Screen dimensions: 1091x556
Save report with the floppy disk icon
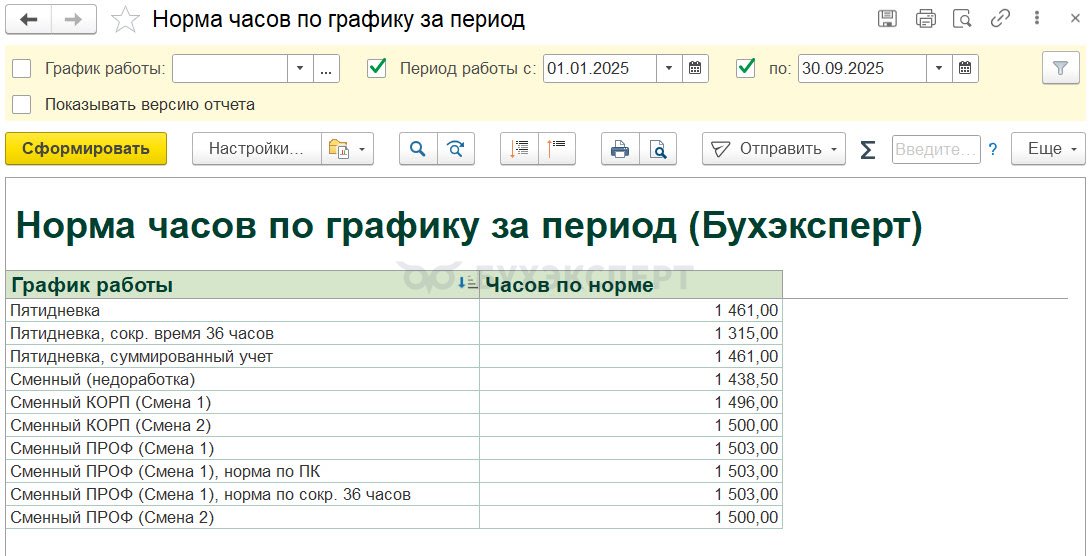887,19
